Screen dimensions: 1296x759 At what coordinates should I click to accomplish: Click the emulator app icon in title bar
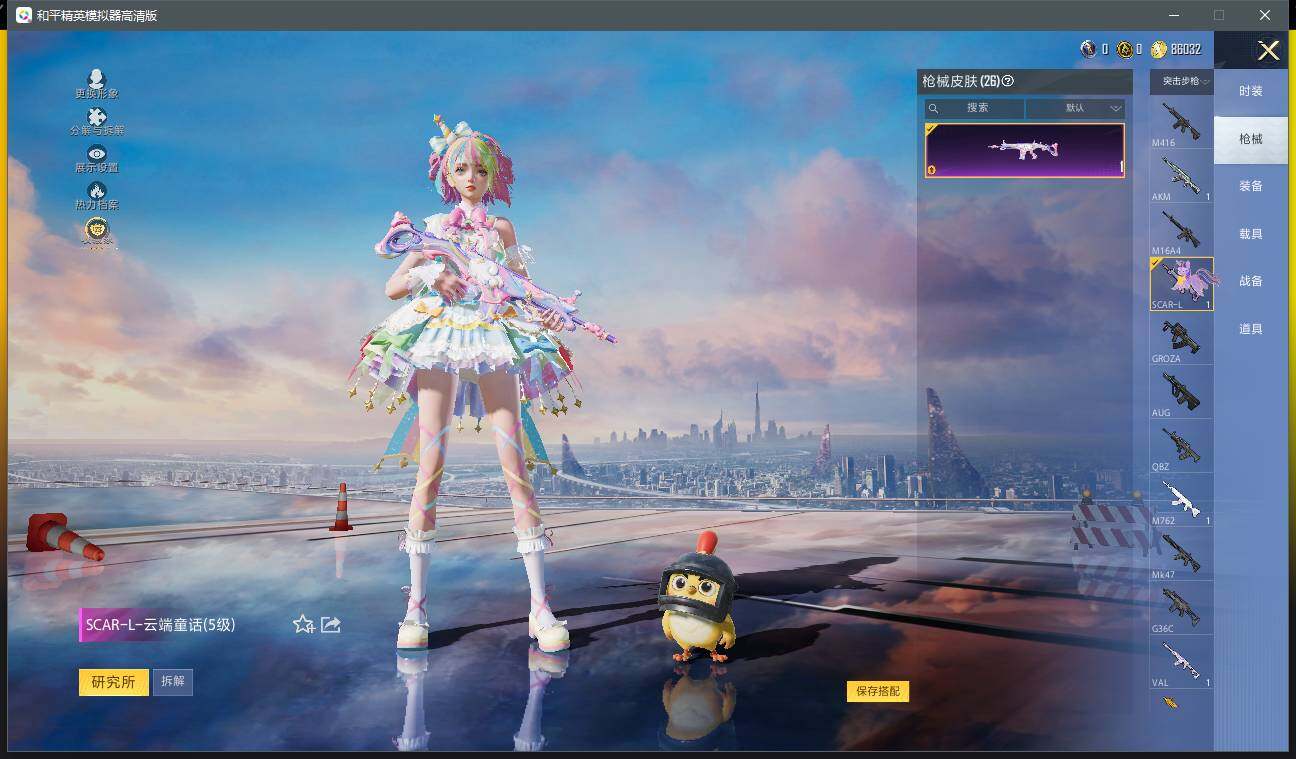pyautogui.click(x=23, y=15)
